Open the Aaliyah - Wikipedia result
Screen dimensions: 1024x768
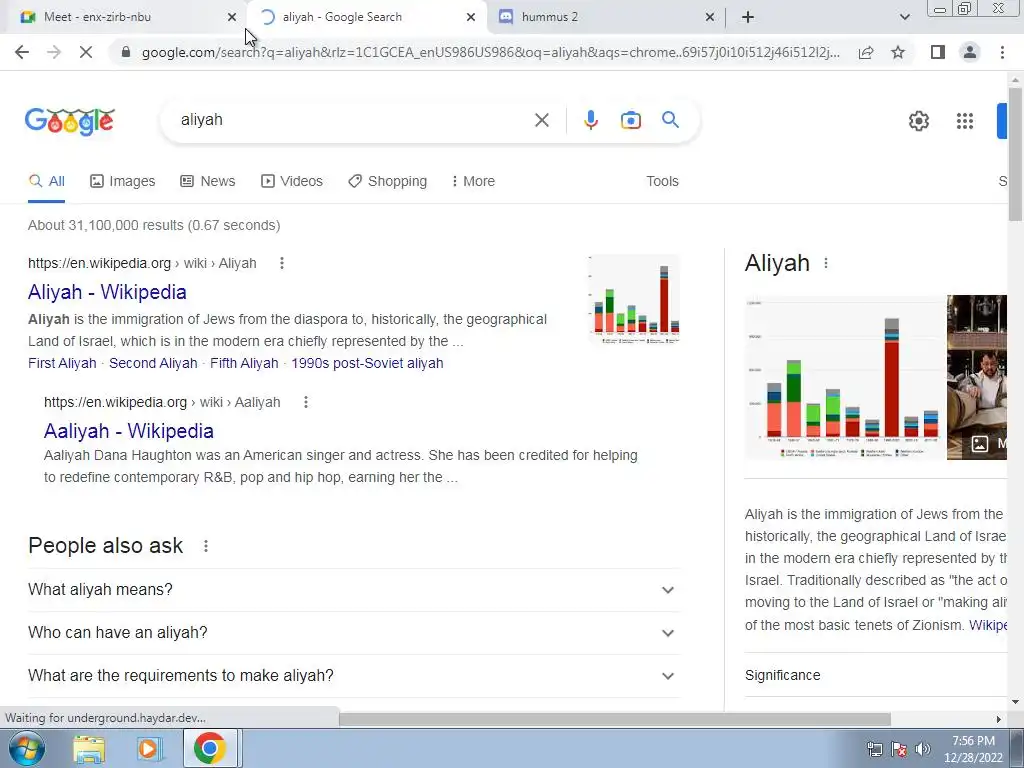click(129, 431)
